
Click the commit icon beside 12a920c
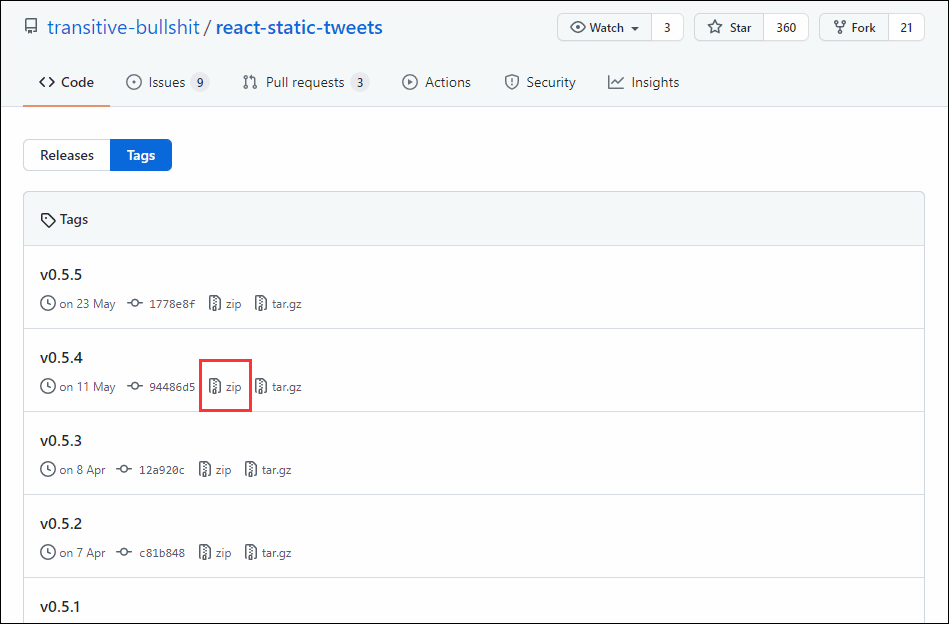point(125,469)
